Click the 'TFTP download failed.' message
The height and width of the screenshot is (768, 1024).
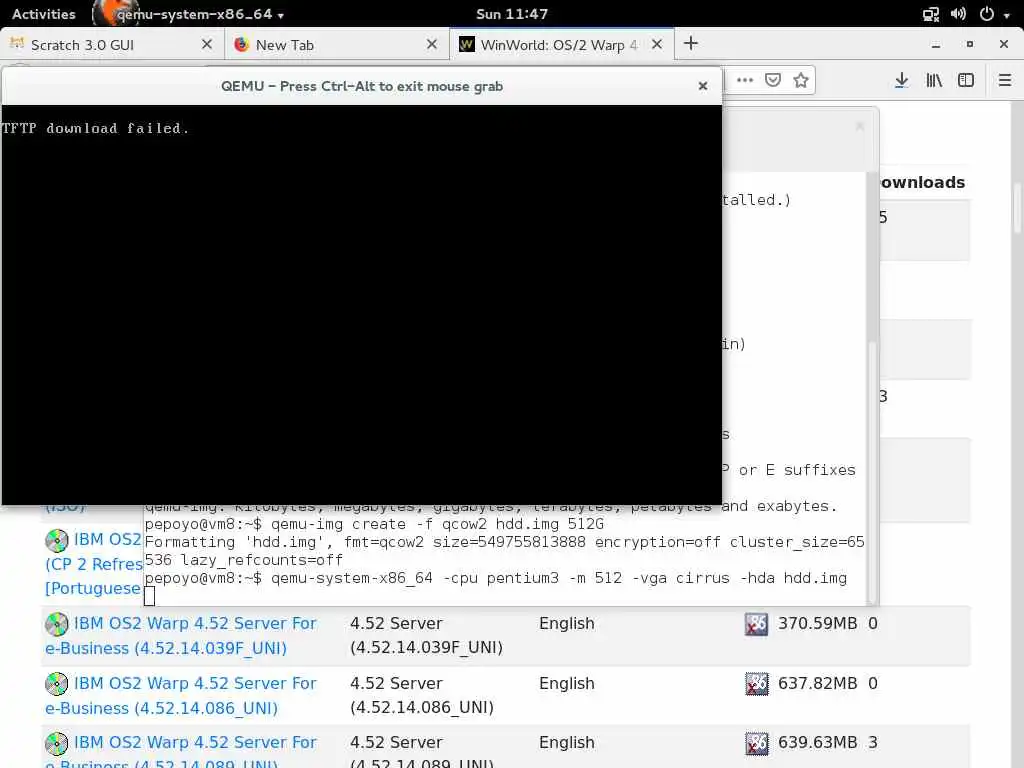pos(95,129)
